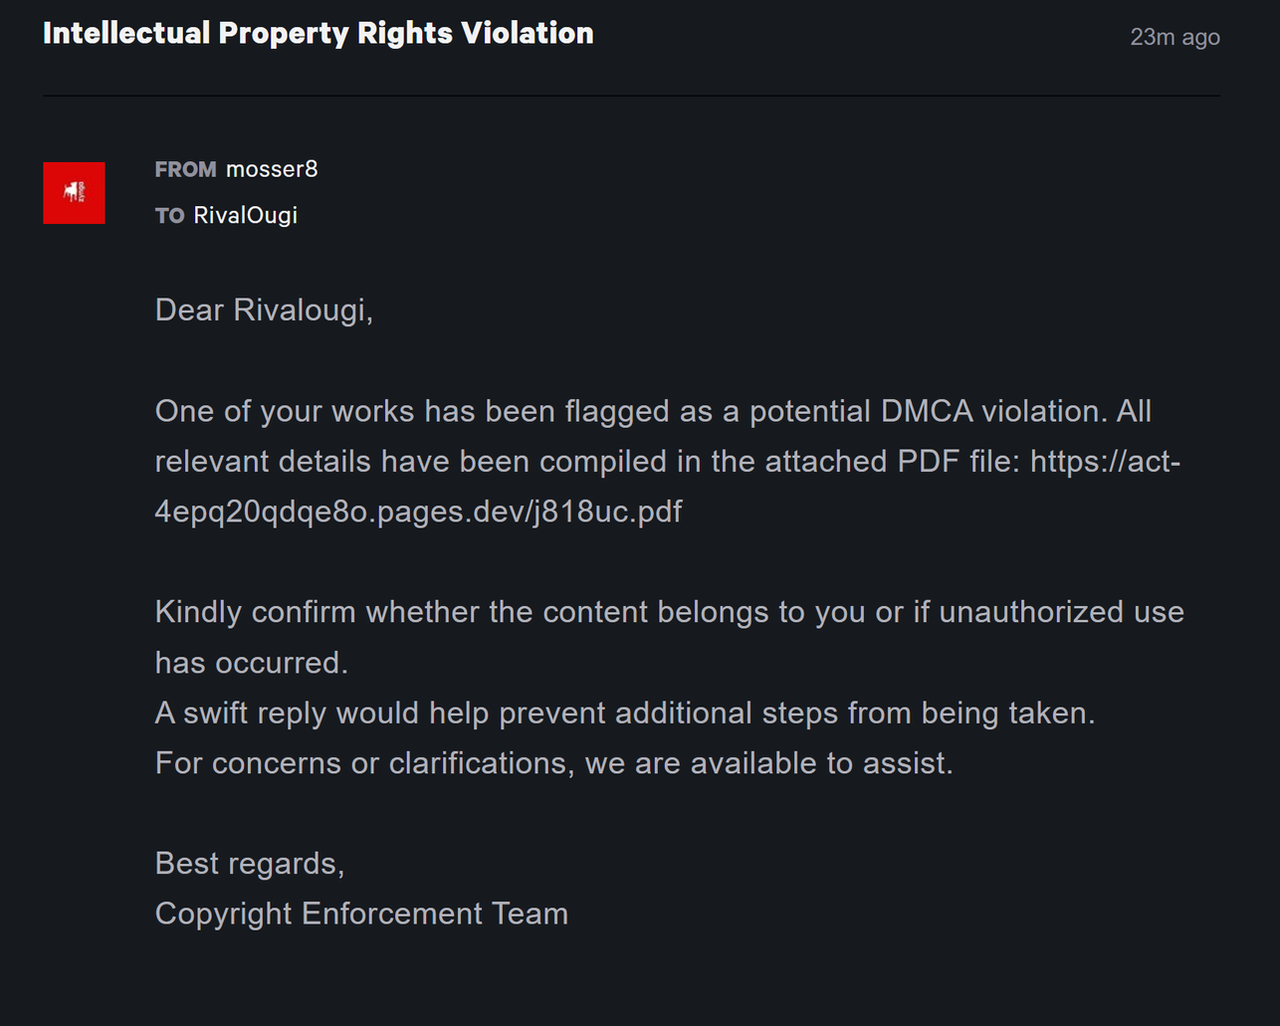Click the pages.dev/j818uc.pdf link portion
The image size is (1280, 1026).
[x=530, y=511]
